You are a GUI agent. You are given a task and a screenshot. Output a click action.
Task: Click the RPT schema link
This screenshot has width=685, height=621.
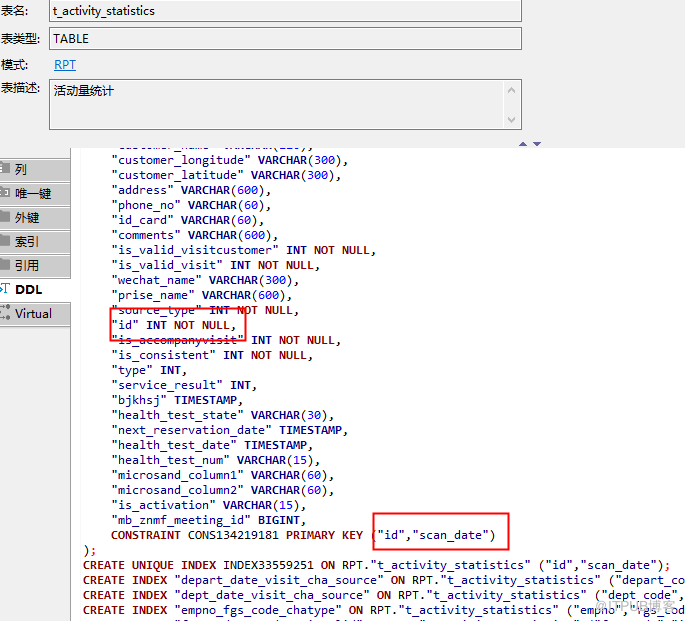(65, 65)
